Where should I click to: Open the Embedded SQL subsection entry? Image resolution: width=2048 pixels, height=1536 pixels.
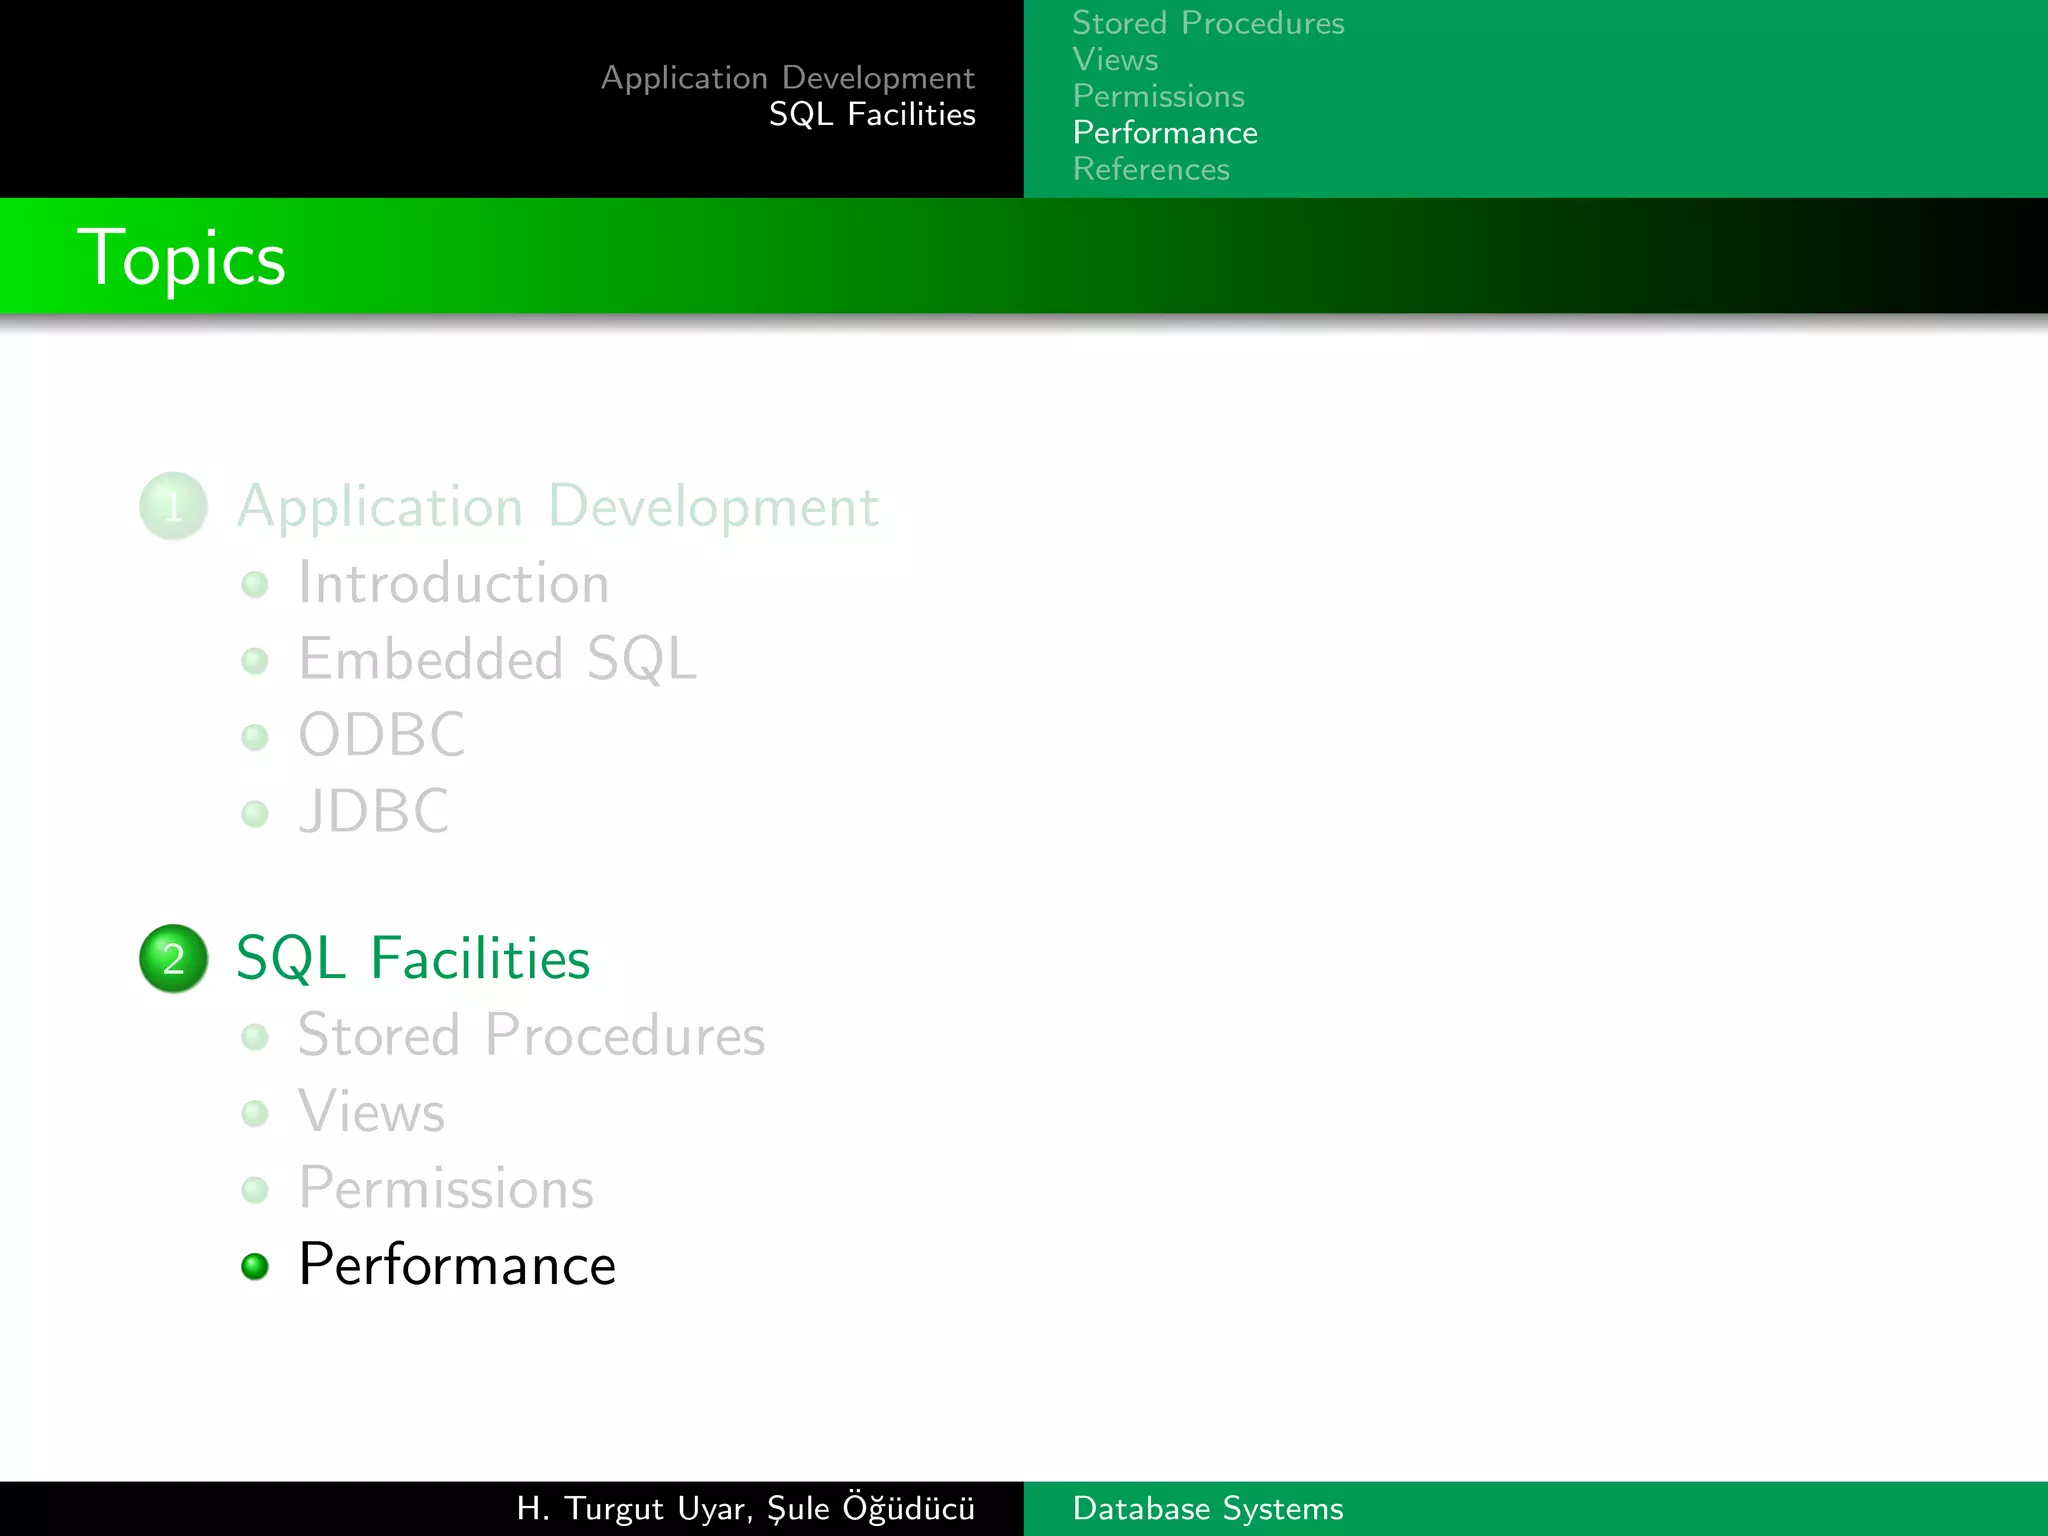(x=498, y=660)
